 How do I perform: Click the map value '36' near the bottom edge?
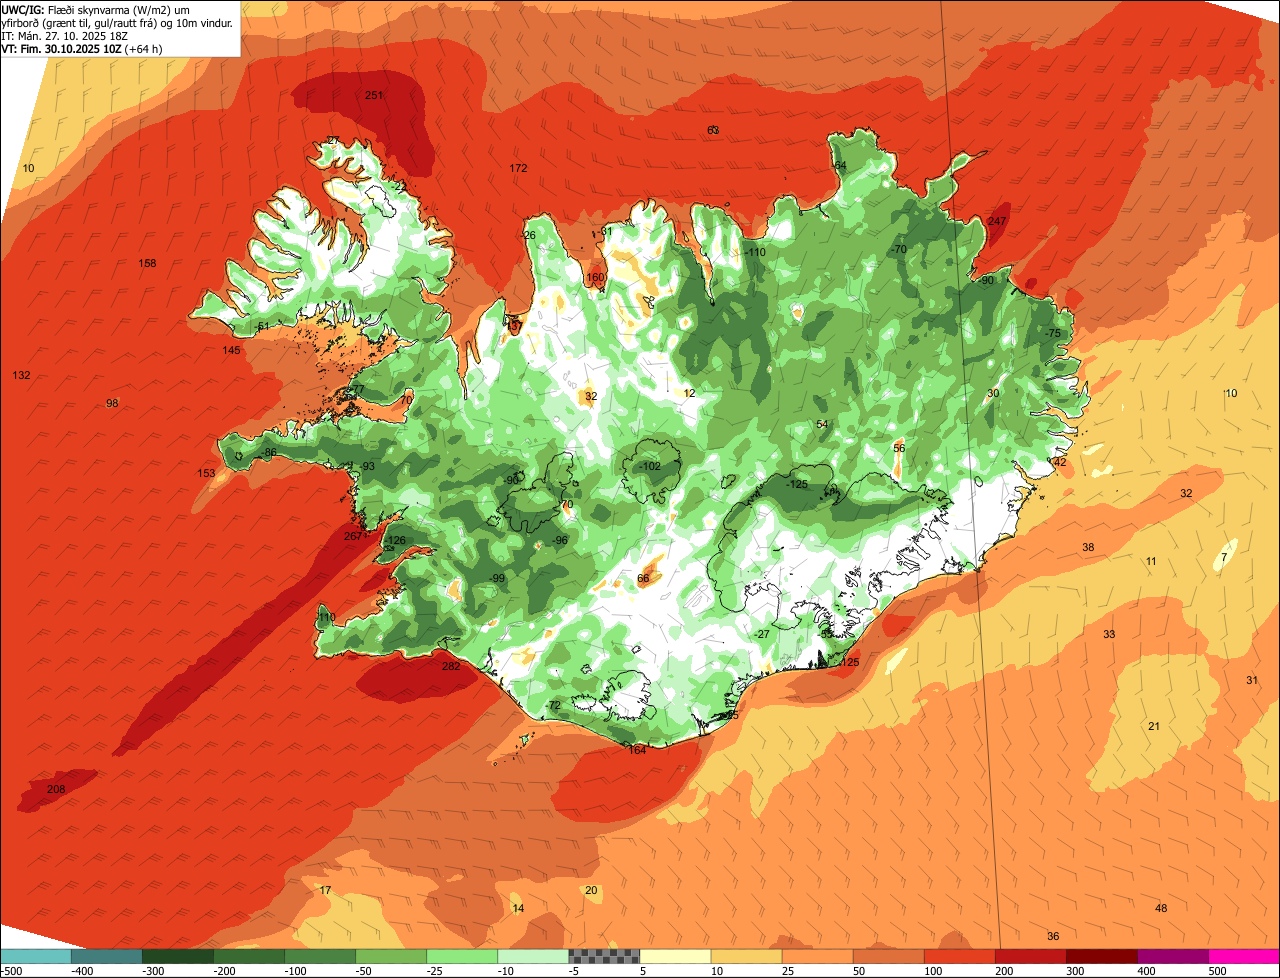pyautogui.click(x=1053, y=936)
